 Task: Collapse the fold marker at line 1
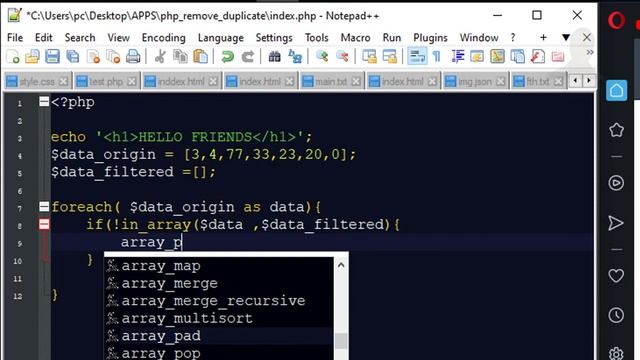(44, 101)
